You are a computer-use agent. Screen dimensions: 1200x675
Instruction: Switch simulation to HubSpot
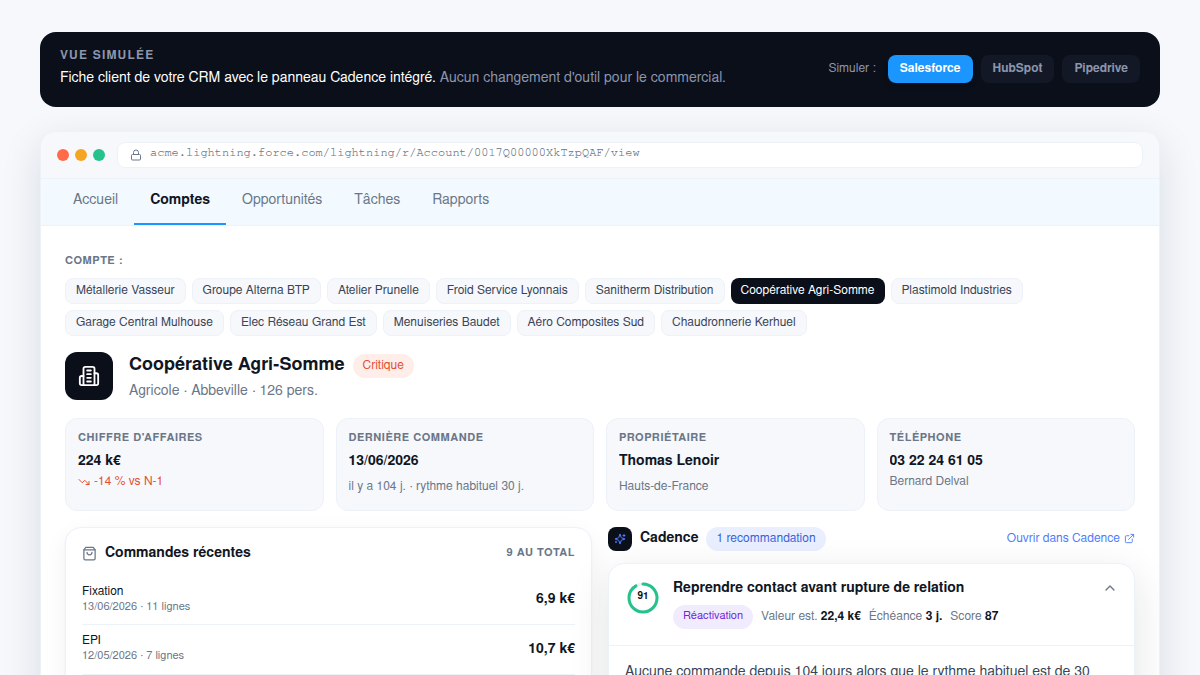click(x=1017, y=69)
